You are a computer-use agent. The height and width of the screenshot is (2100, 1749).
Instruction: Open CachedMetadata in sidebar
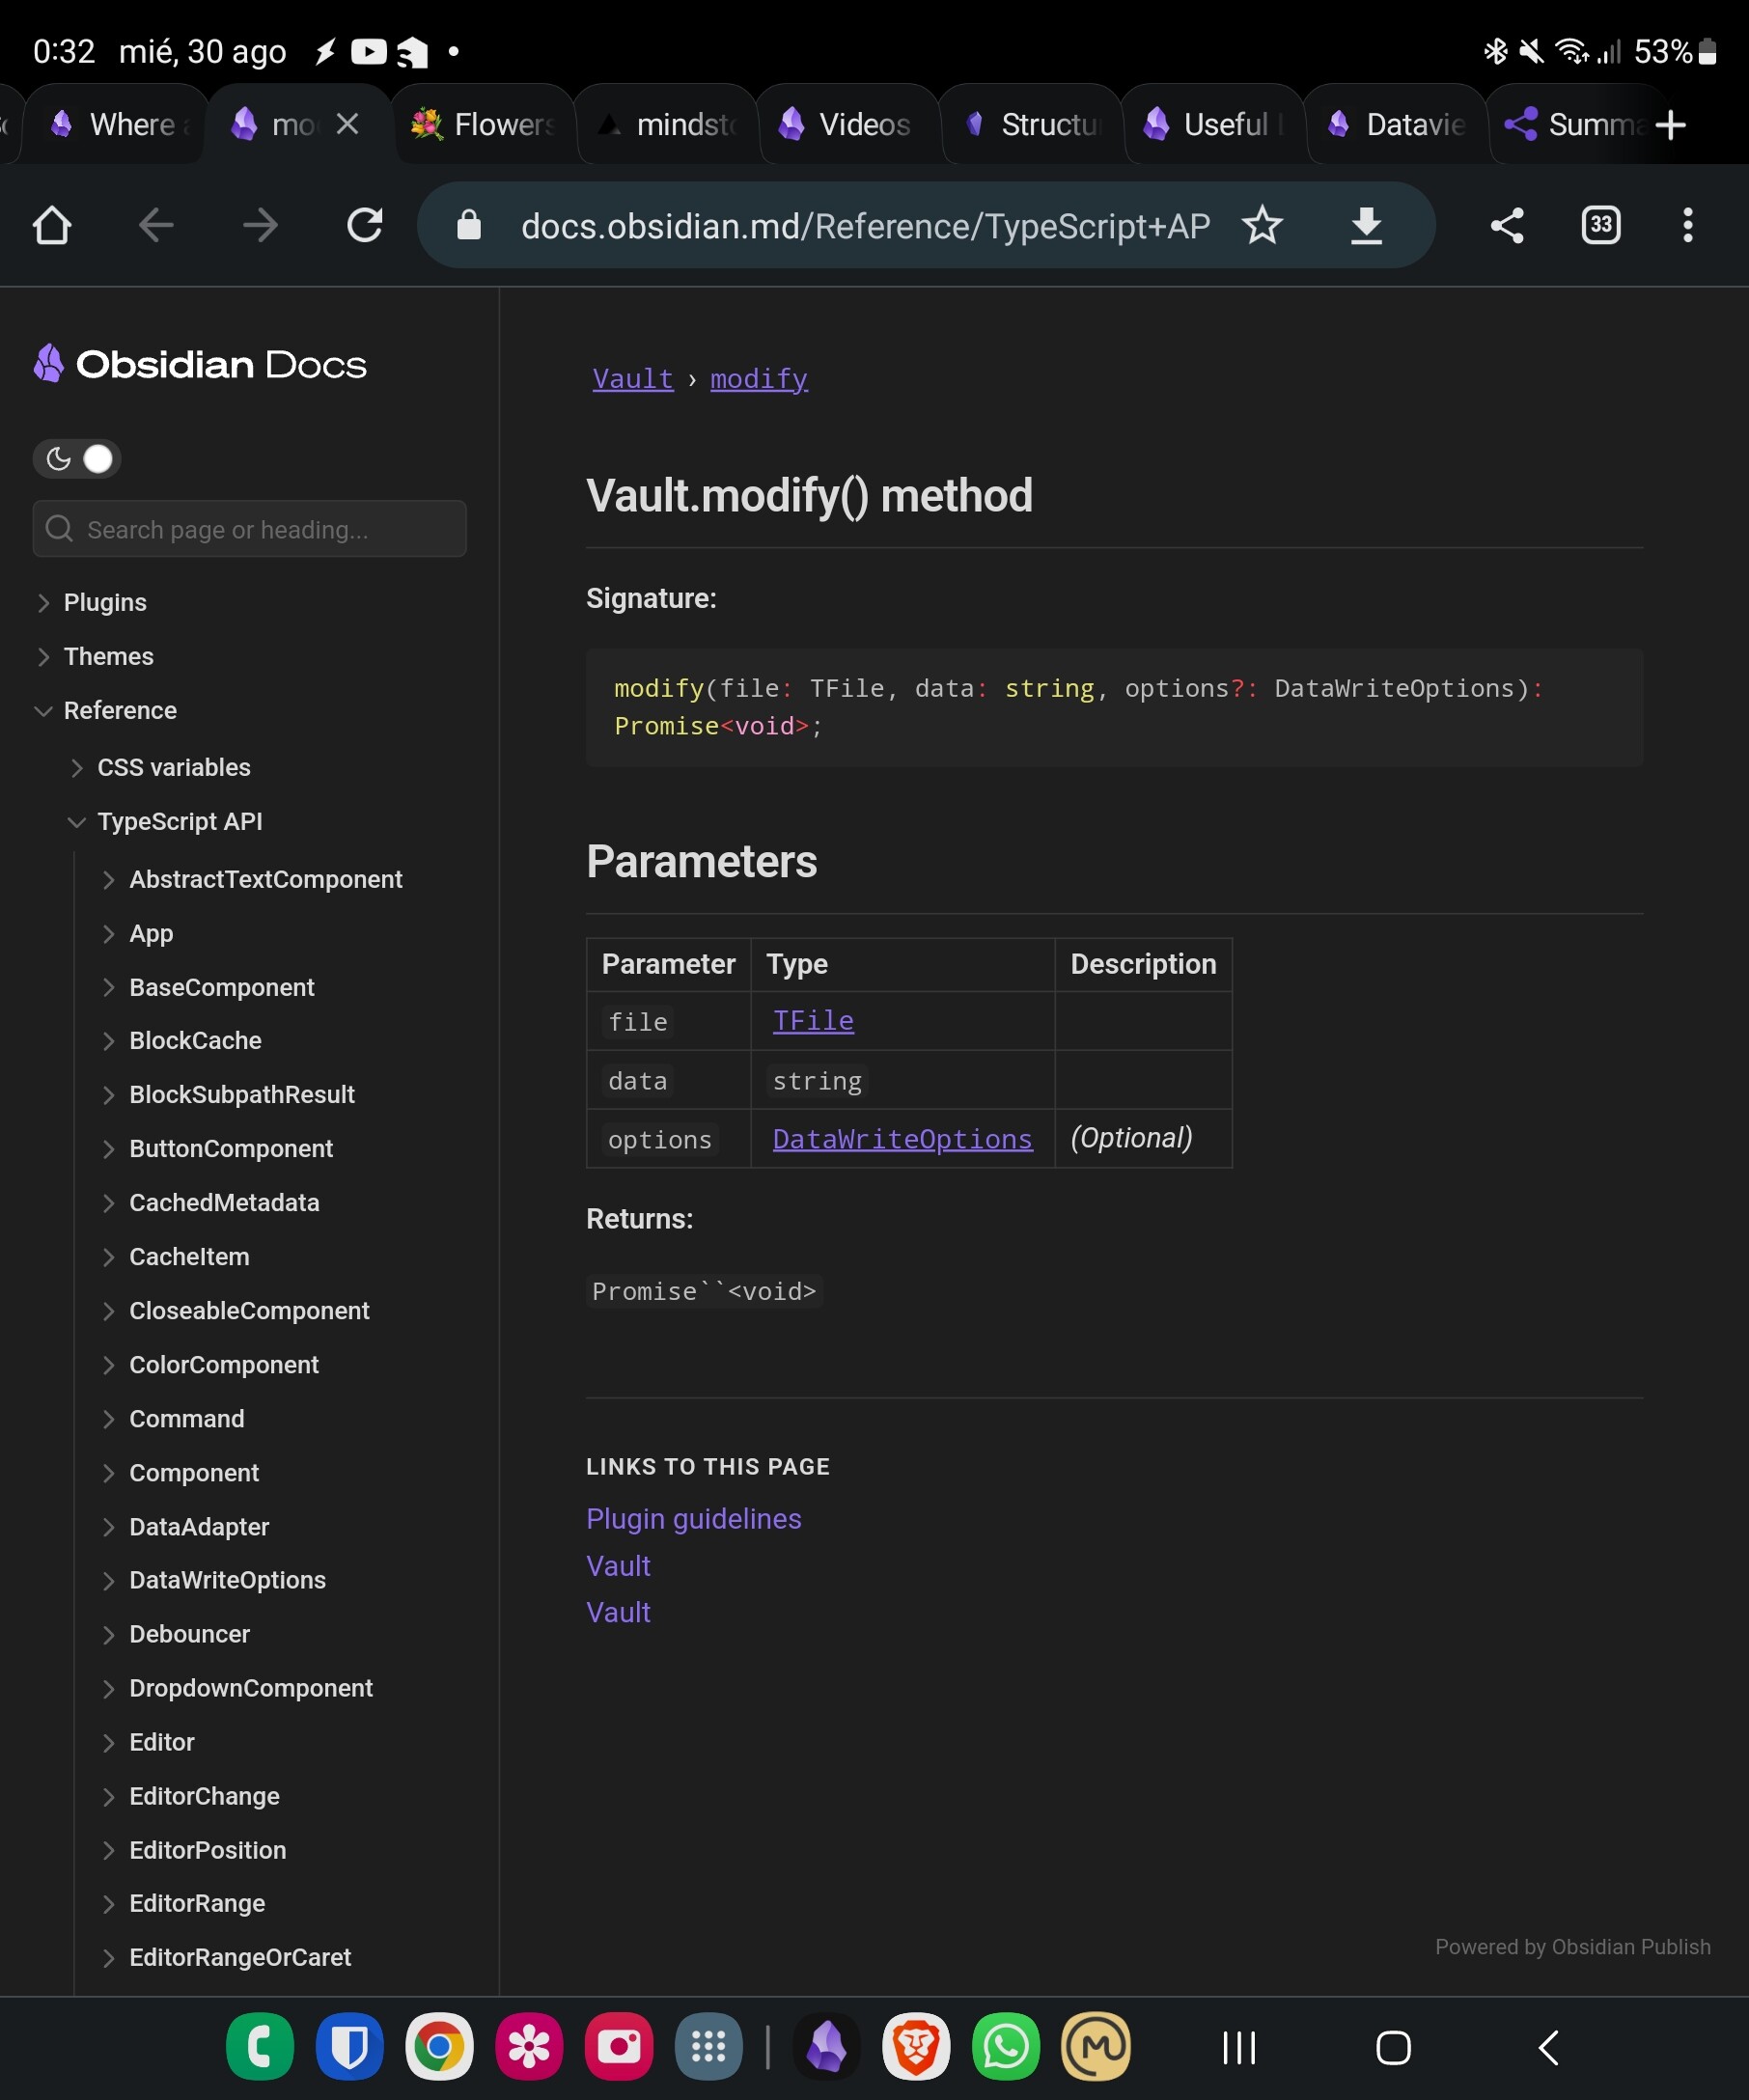point(224,1202)
